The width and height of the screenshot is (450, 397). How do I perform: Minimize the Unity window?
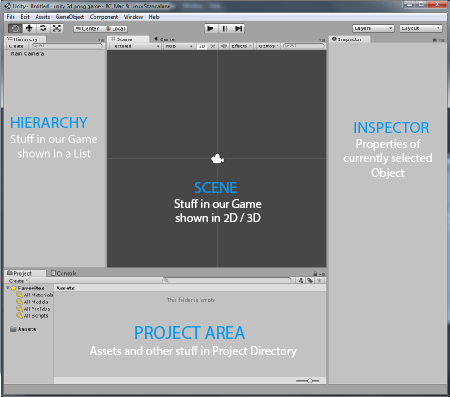coord(410,4)
